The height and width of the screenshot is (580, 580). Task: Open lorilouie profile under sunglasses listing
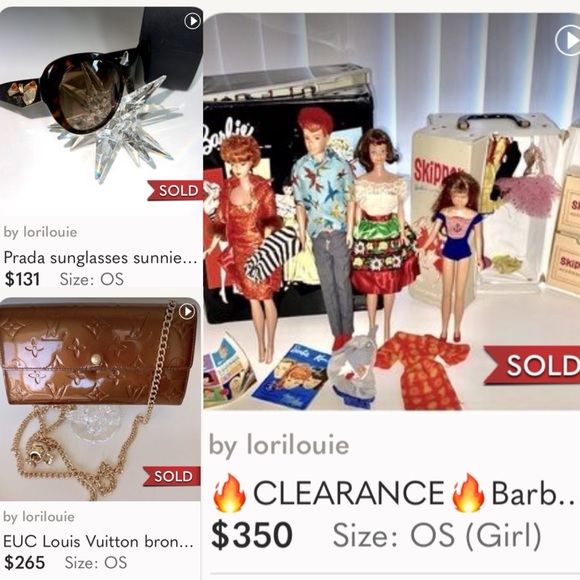[40, 232]
